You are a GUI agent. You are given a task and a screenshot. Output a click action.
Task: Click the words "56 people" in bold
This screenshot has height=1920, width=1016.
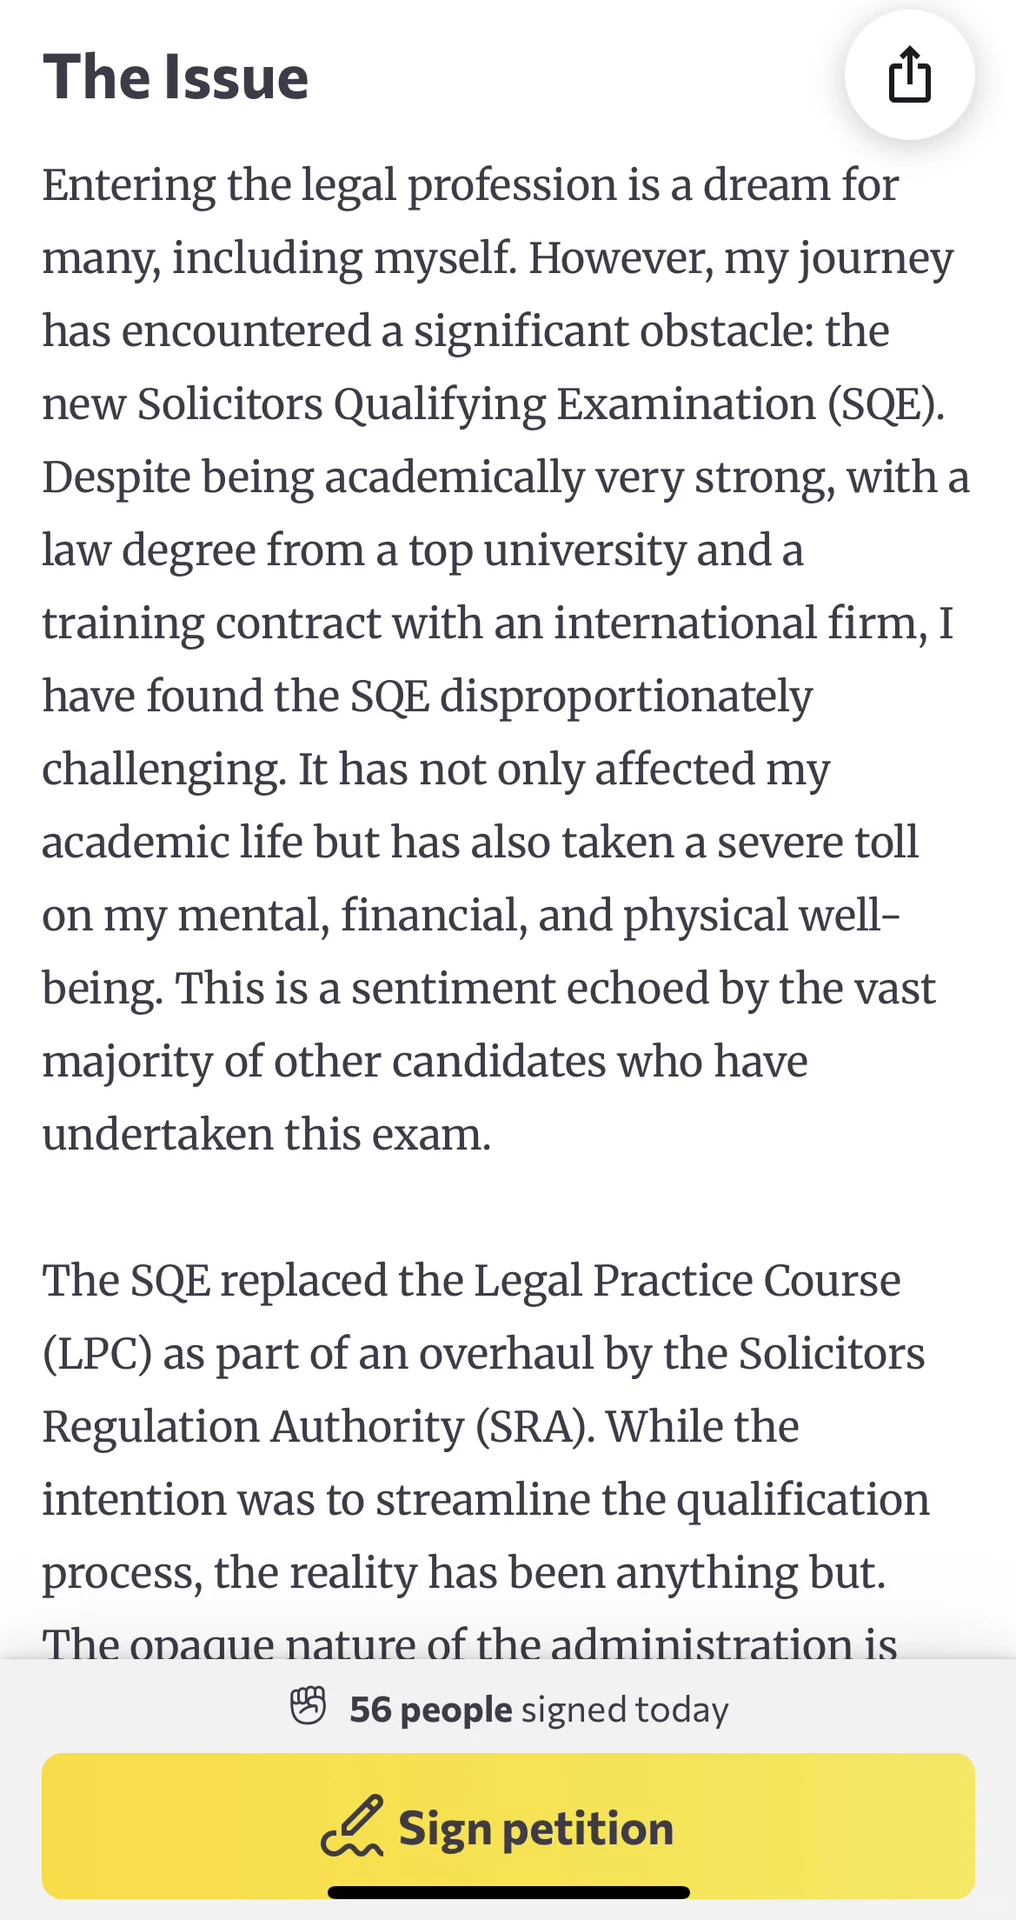click(x=431, y=1709)
